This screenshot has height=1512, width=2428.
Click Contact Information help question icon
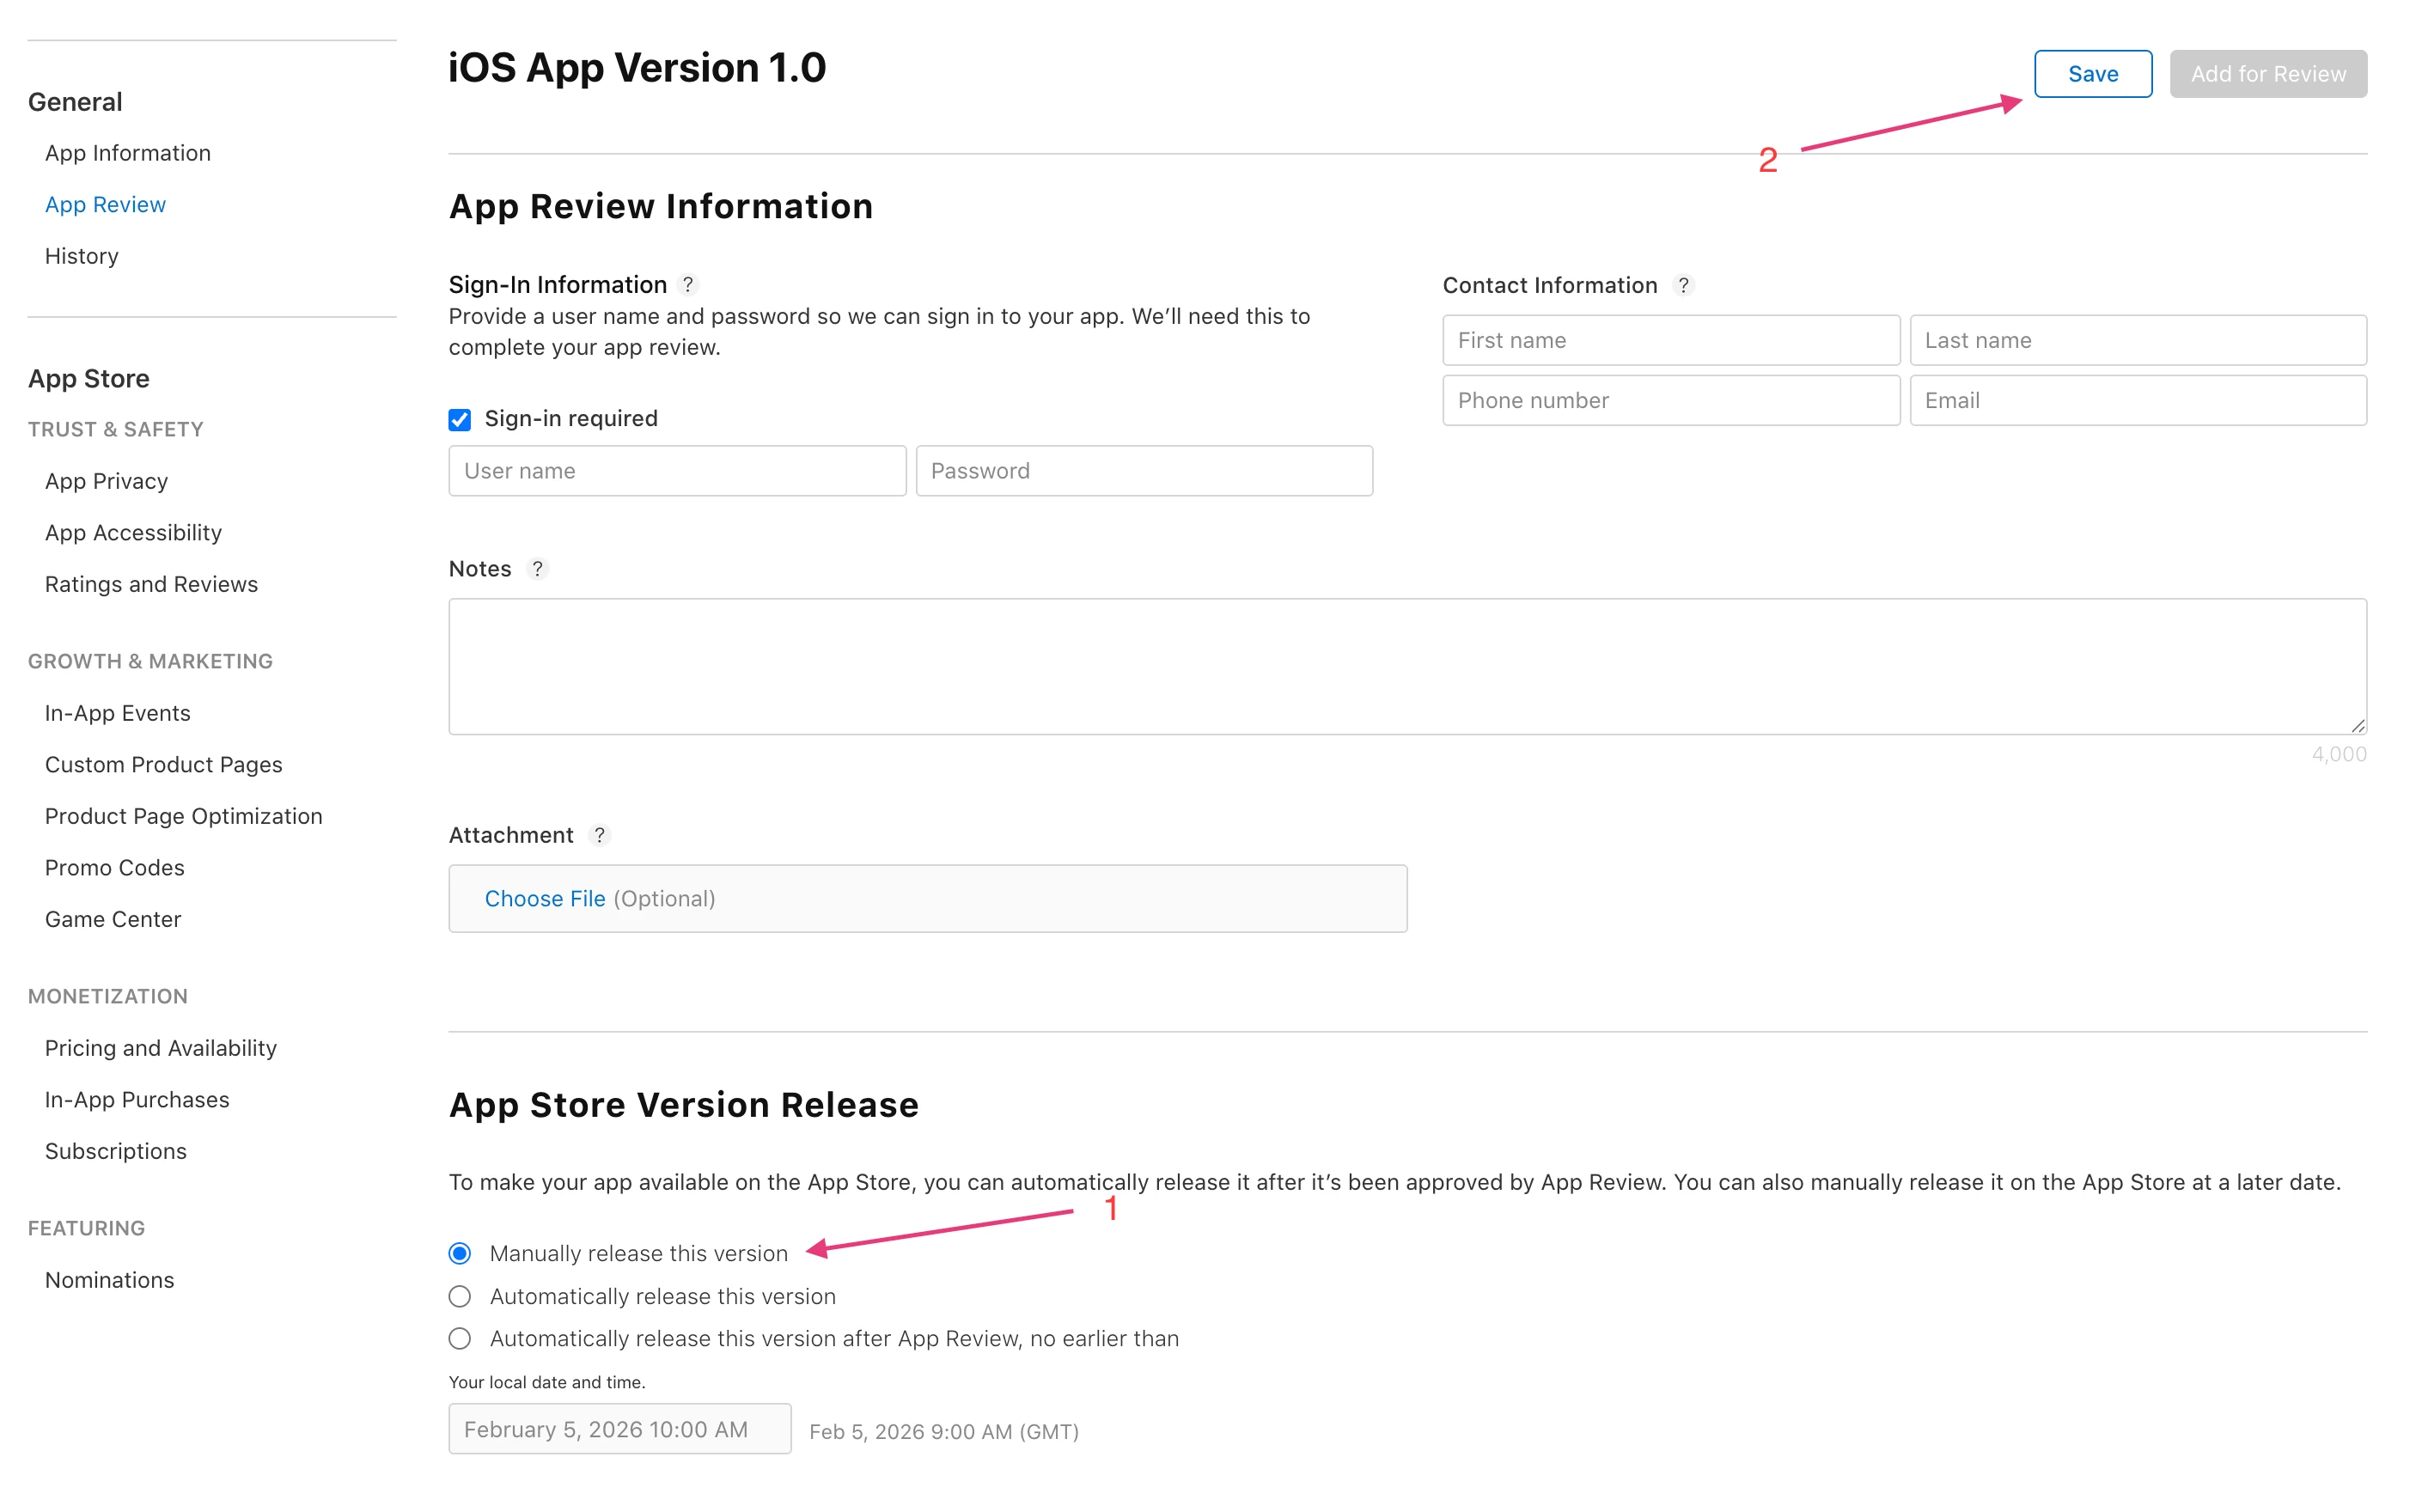[1683, 285]
